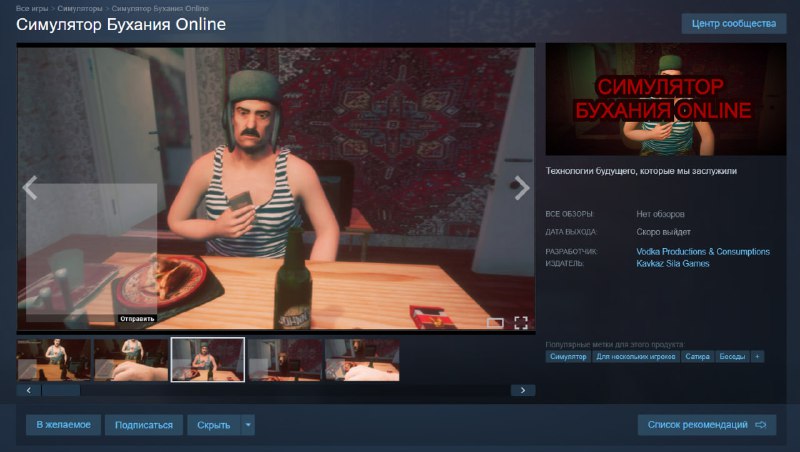
Task: Select the fourth screenshot thumbnail
Action: click(x=285, y=360)
